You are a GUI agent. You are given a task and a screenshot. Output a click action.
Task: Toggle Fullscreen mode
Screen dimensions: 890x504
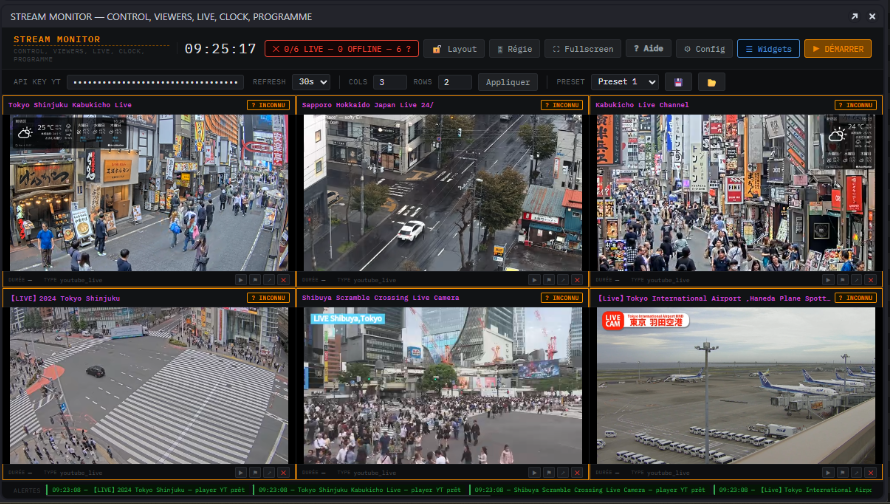pyautogui.click(x=582, y=49)
